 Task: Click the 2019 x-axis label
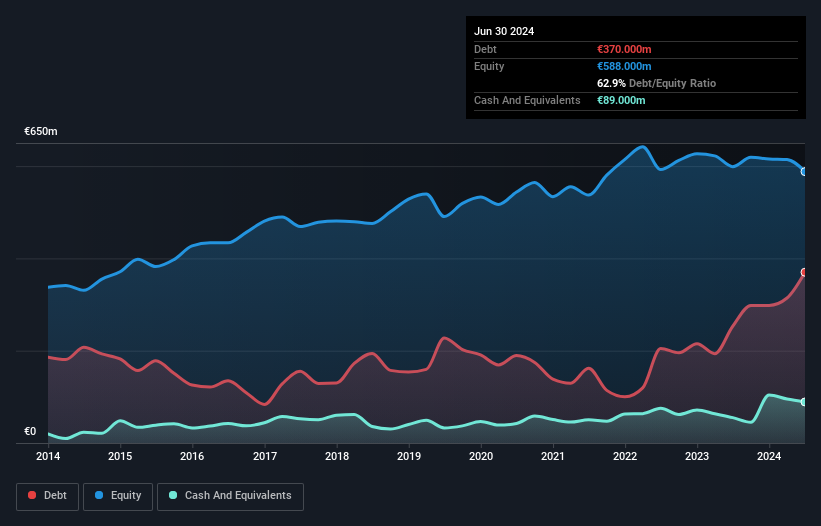(x=409, y=456)
